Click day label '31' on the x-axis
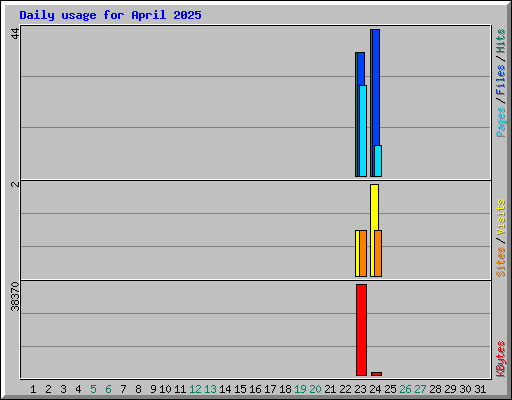Image resolution: width=512 pixels, height=400 pixels. click(480, 389)
